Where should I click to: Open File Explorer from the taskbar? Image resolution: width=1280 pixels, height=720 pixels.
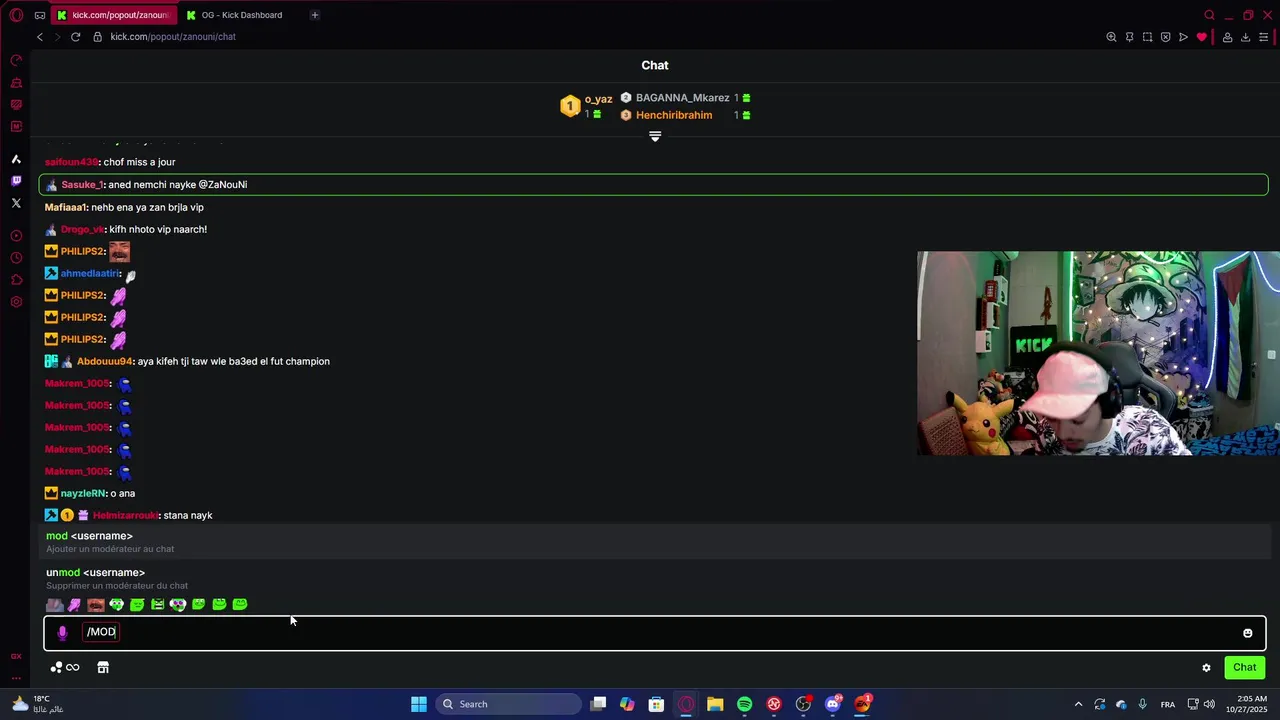coord(715,704)
